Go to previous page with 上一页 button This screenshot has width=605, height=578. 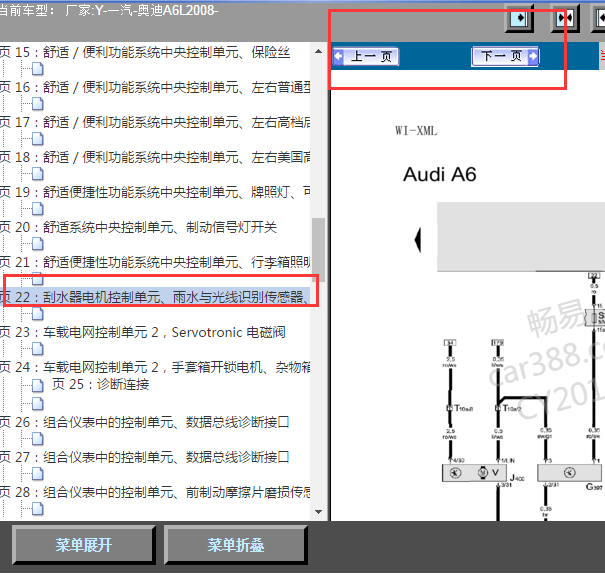coord(365,57)
